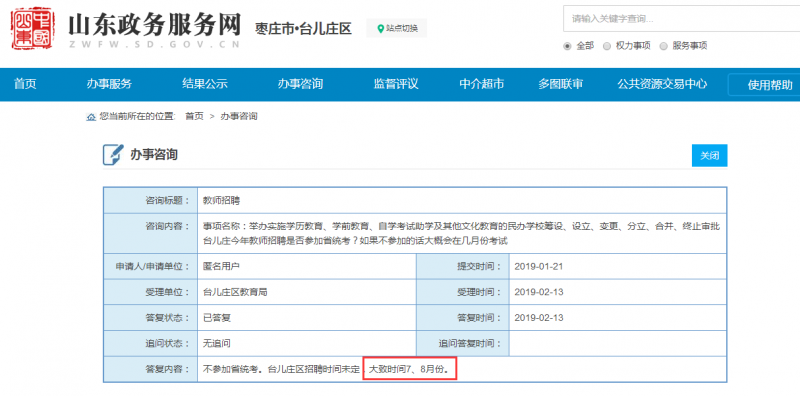Click the red China government seal logo
Screen dimensions: 800x396
[x=32, y=29]
